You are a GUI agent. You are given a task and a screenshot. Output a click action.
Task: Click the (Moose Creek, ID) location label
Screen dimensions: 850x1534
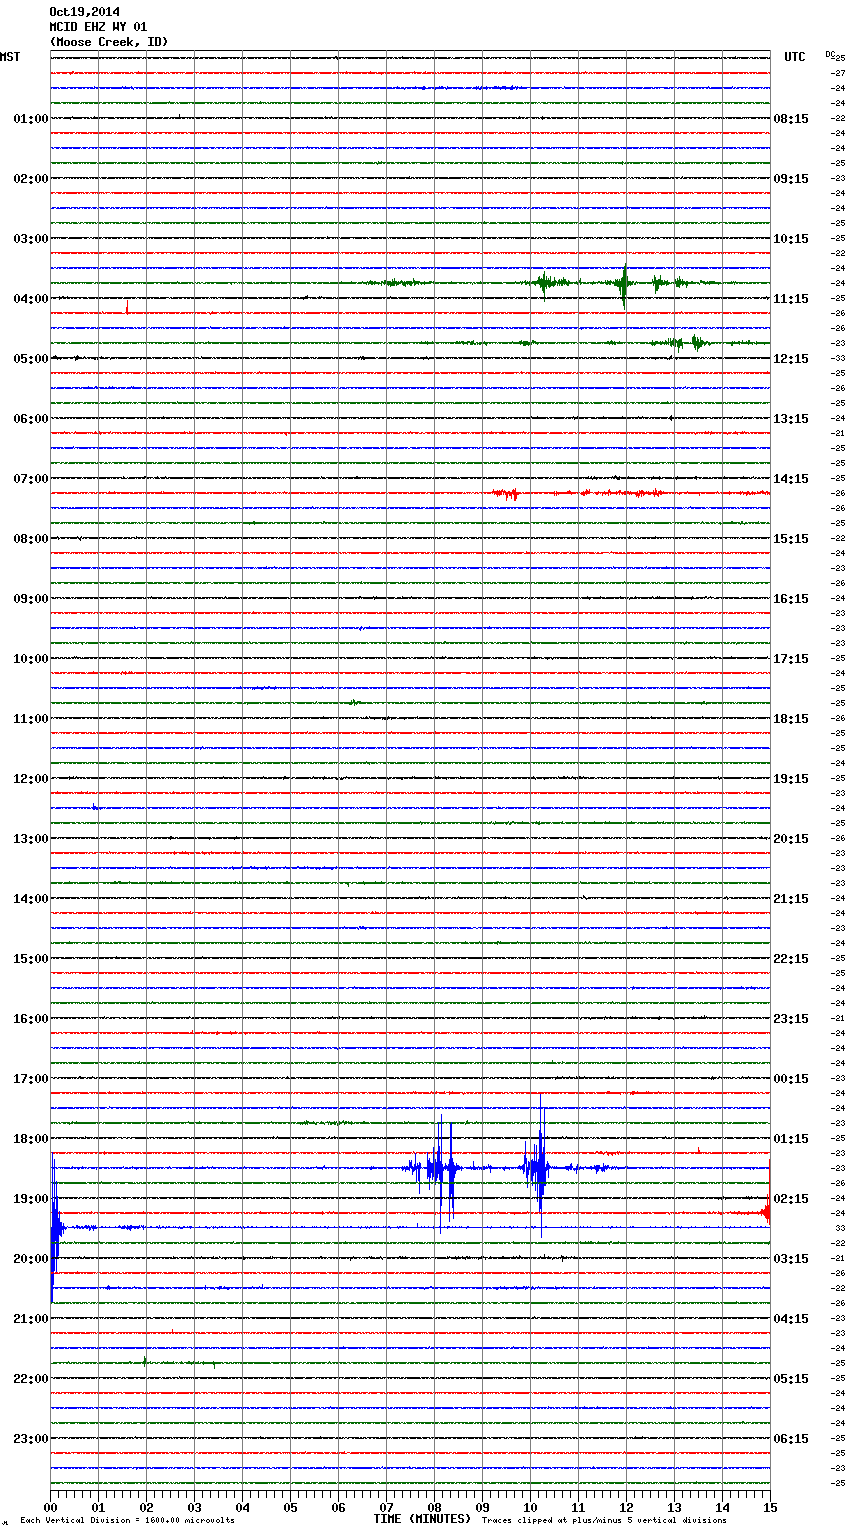tap(109, 42)
